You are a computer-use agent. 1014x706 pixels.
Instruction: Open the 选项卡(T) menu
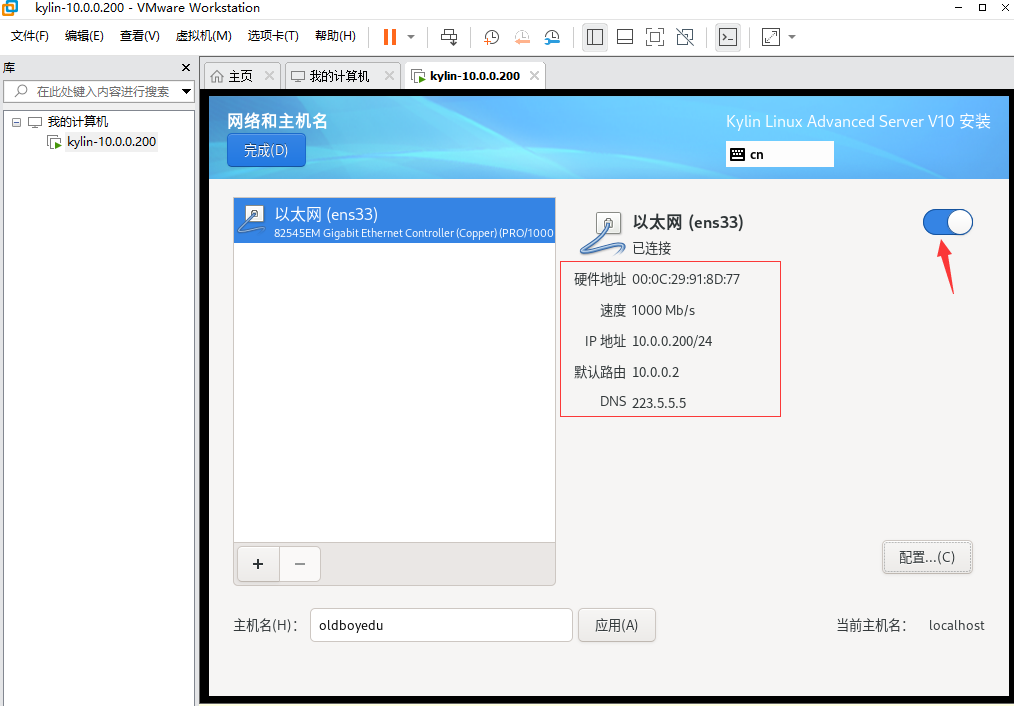coord(273,36)
